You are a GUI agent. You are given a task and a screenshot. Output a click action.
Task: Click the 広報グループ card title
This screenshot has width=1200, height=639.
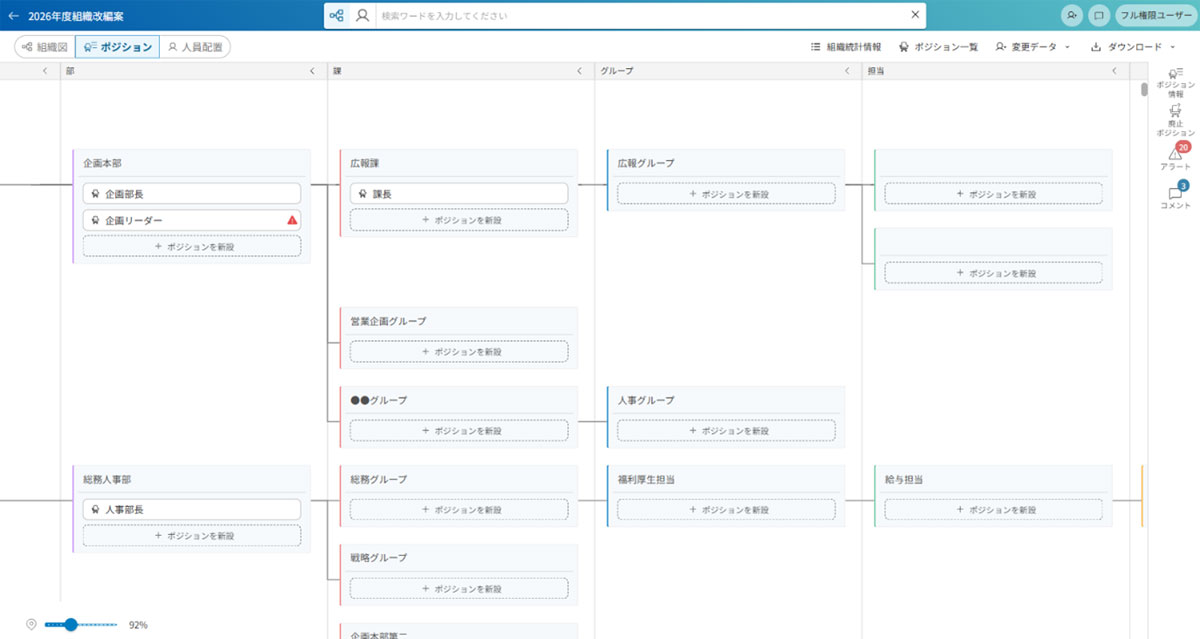[x=646, y=163]
